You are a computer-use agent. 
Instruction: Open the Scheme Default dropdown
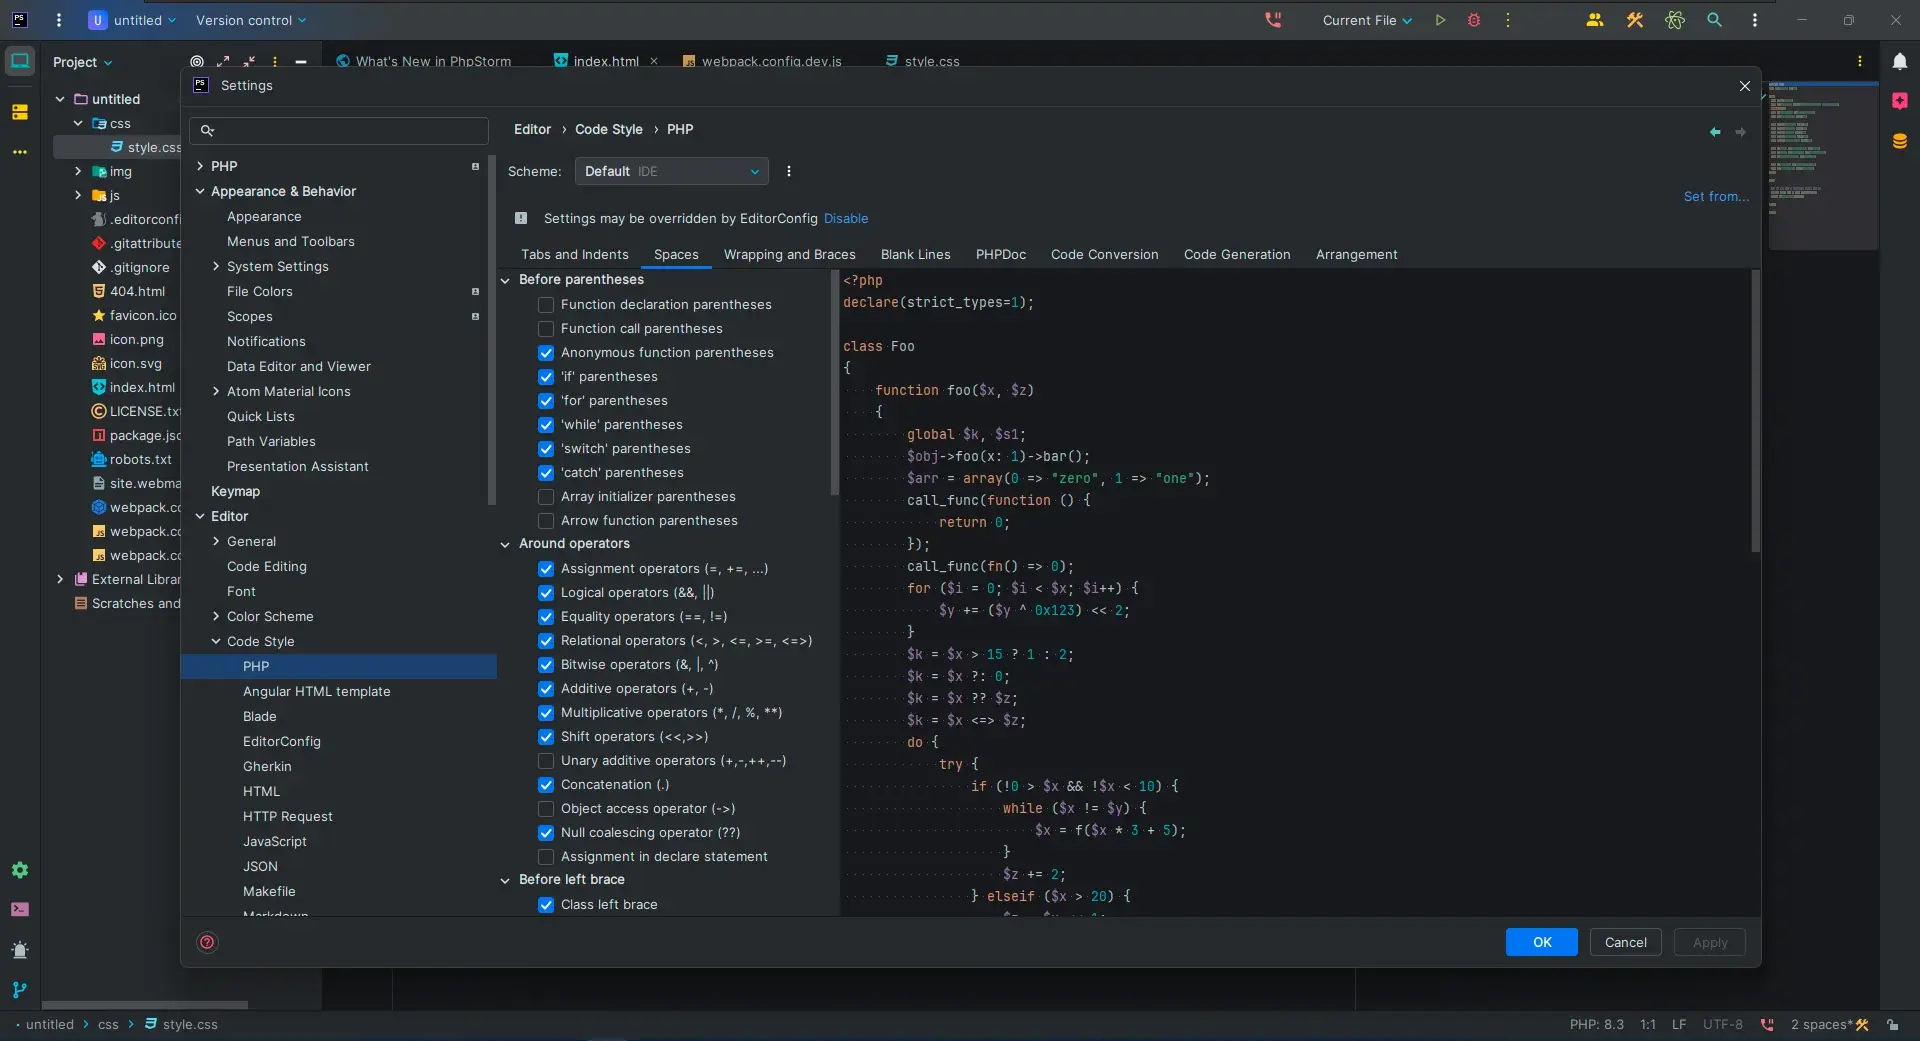(x=671, y=172)
